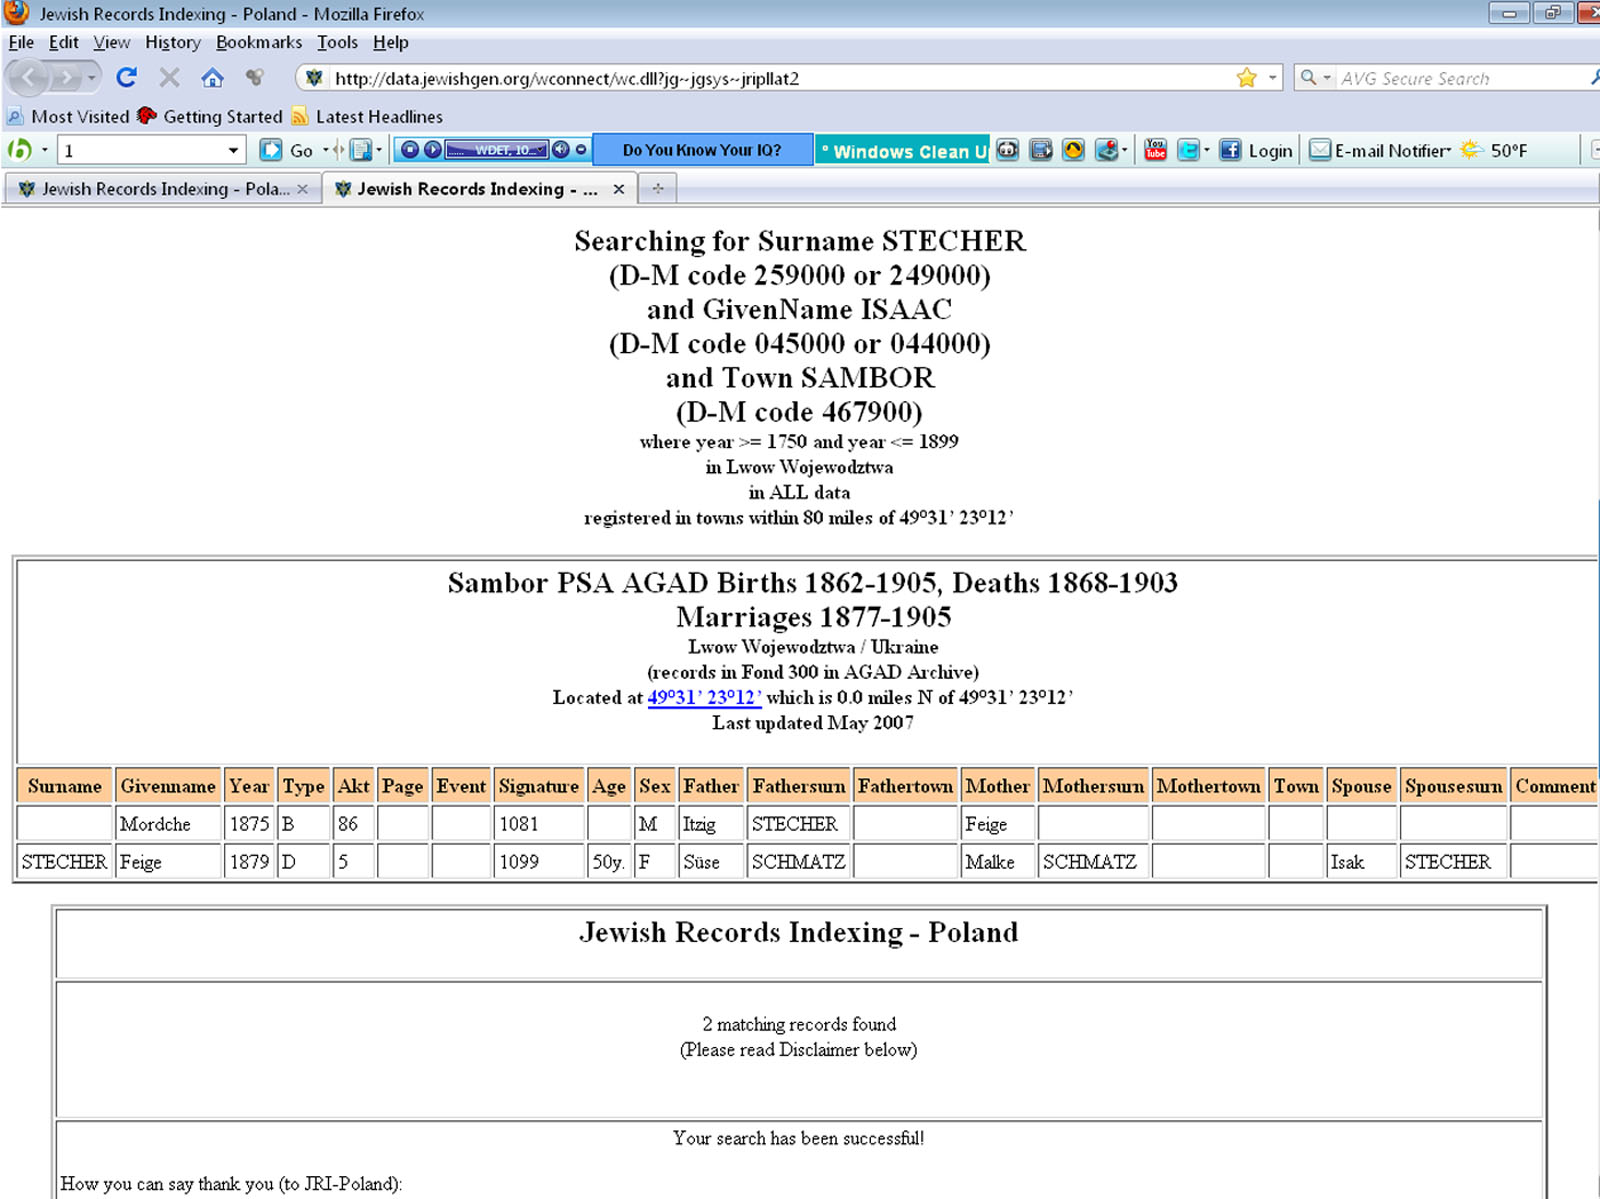1600x1199 pixels.
Task: Click the Surname column header
Action: point(65,786)
